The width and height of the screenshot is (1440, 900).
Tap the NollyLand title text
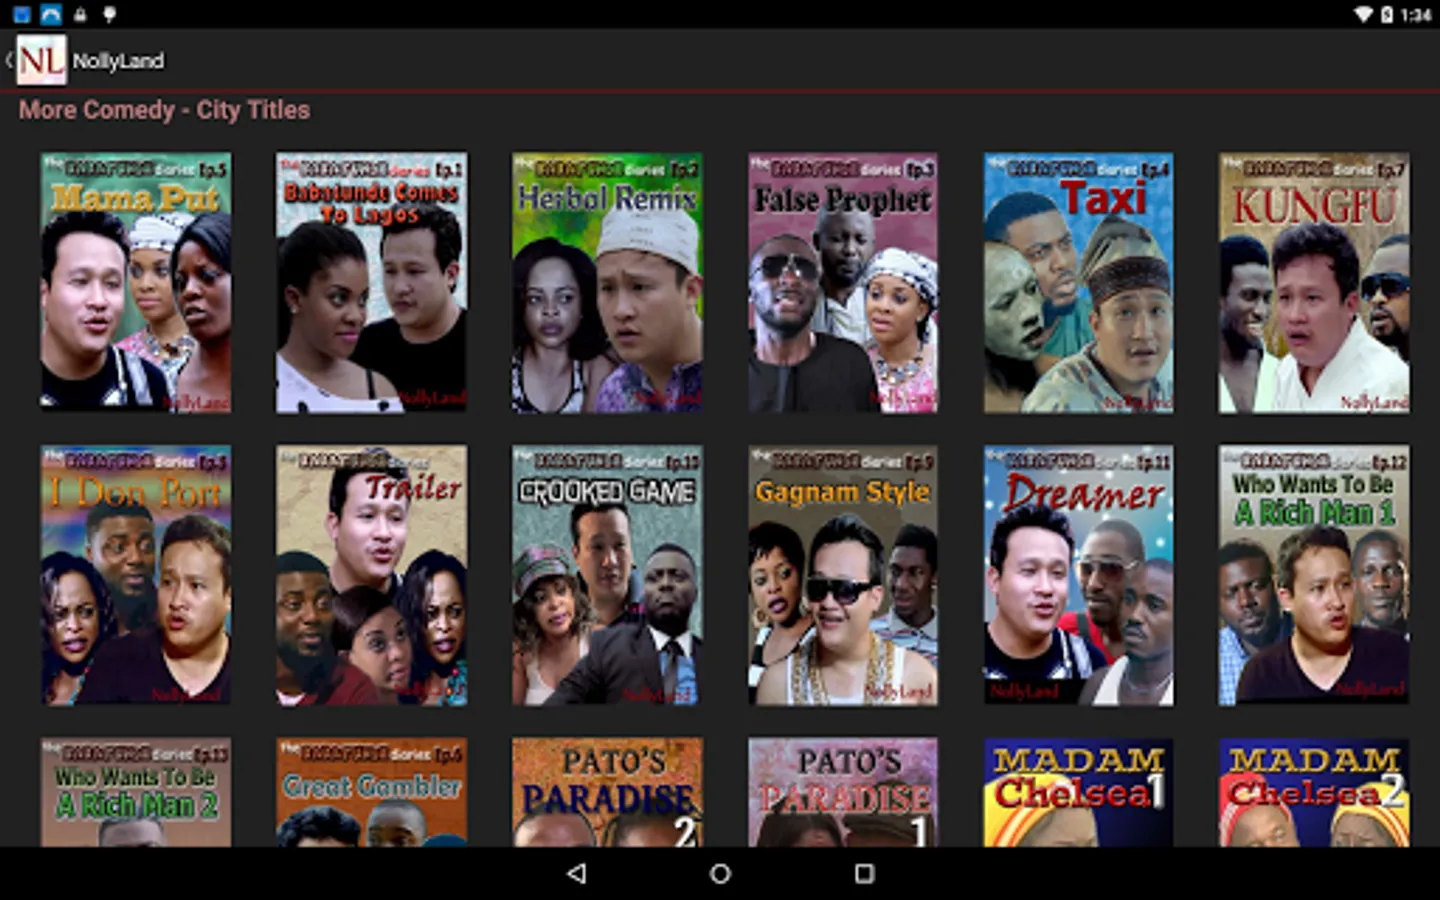(118, 61)
